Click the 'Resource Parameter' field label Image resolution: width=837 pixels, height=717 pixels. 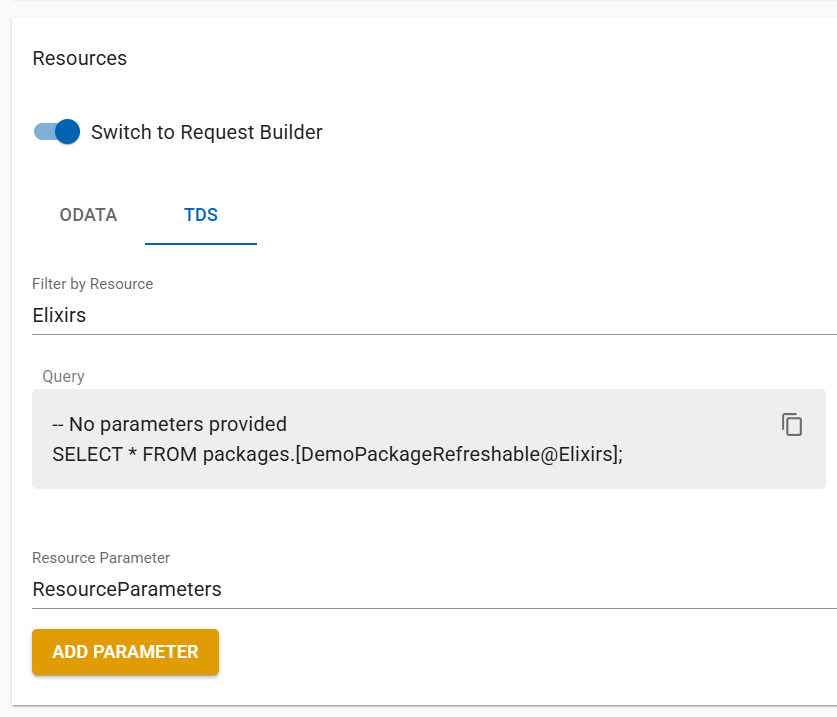(x=101, y=558)
